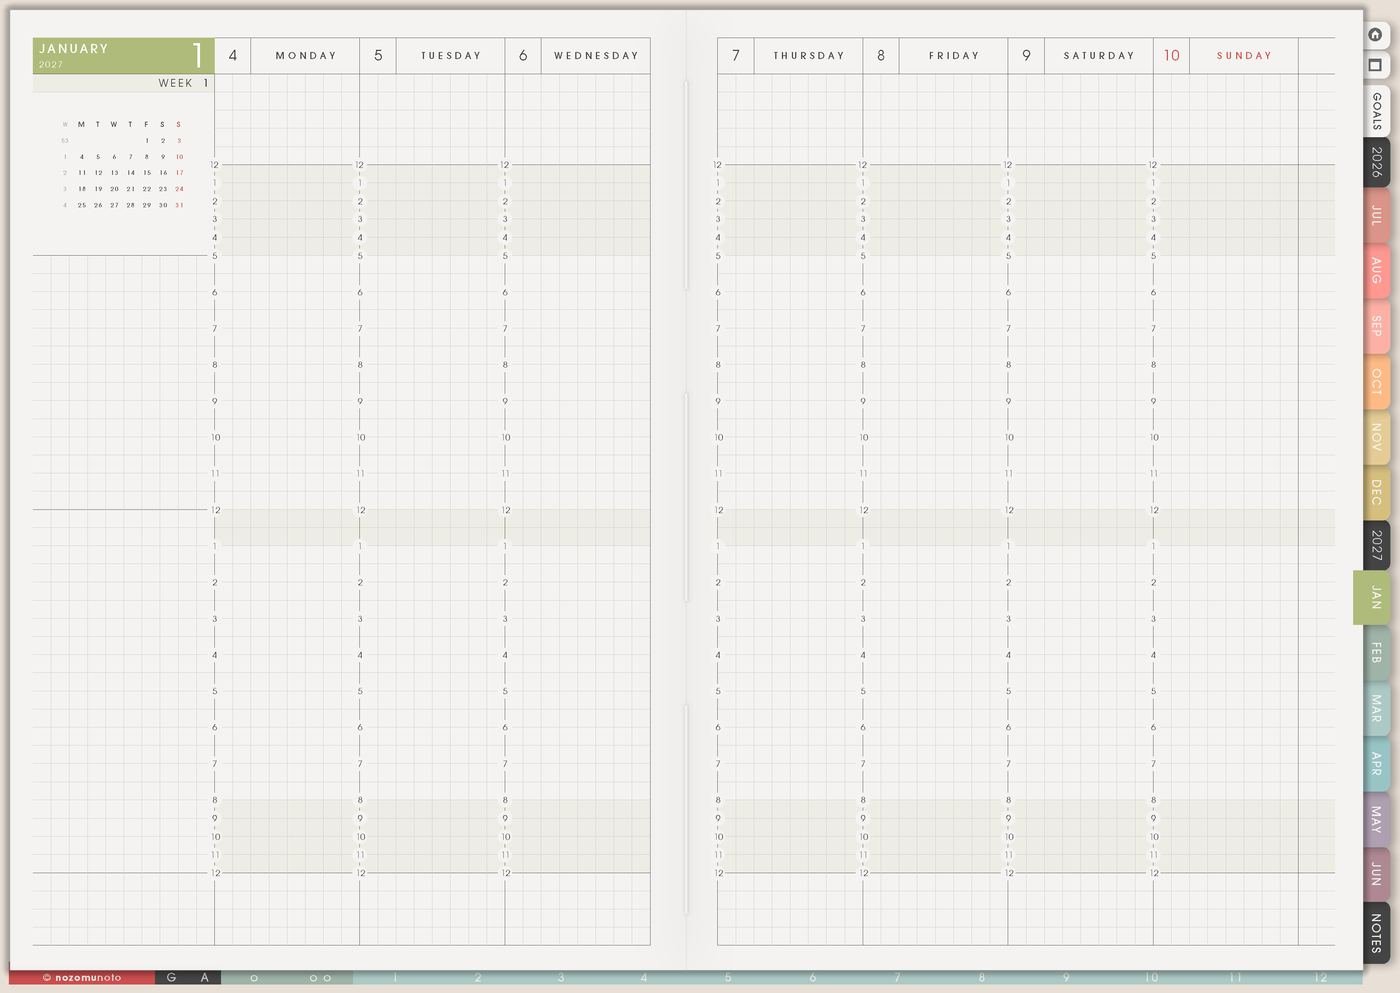Open the FEB month tab
The width and height of the screenshot is (1400, 993).
1376,653
